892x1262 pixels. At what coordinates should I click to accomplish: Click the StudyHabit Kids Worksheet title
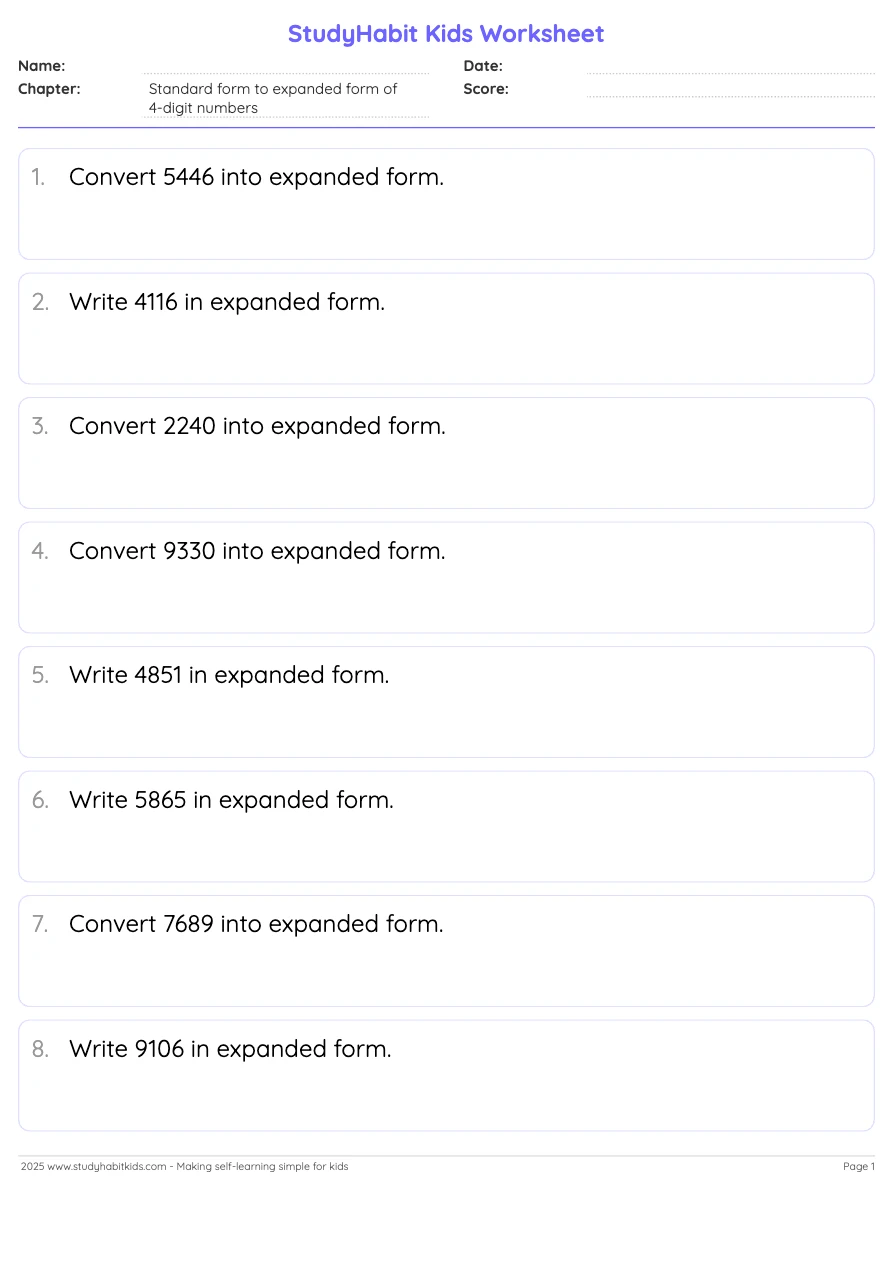click(446, 34)
